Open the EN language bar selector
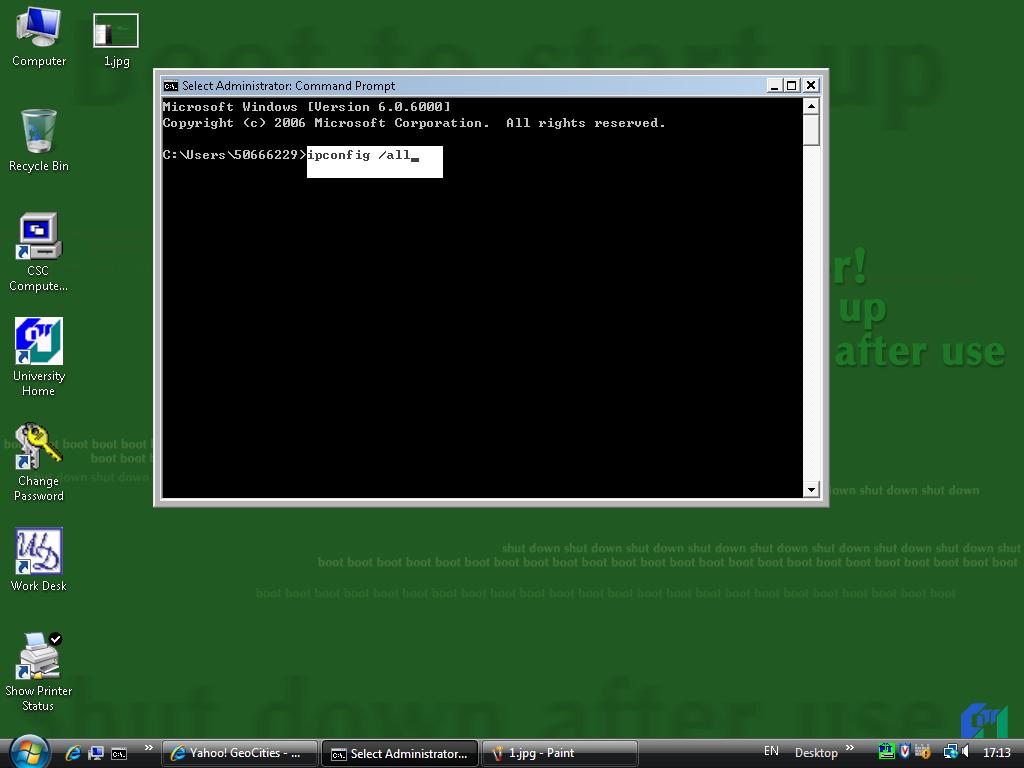 click(771, 752)
